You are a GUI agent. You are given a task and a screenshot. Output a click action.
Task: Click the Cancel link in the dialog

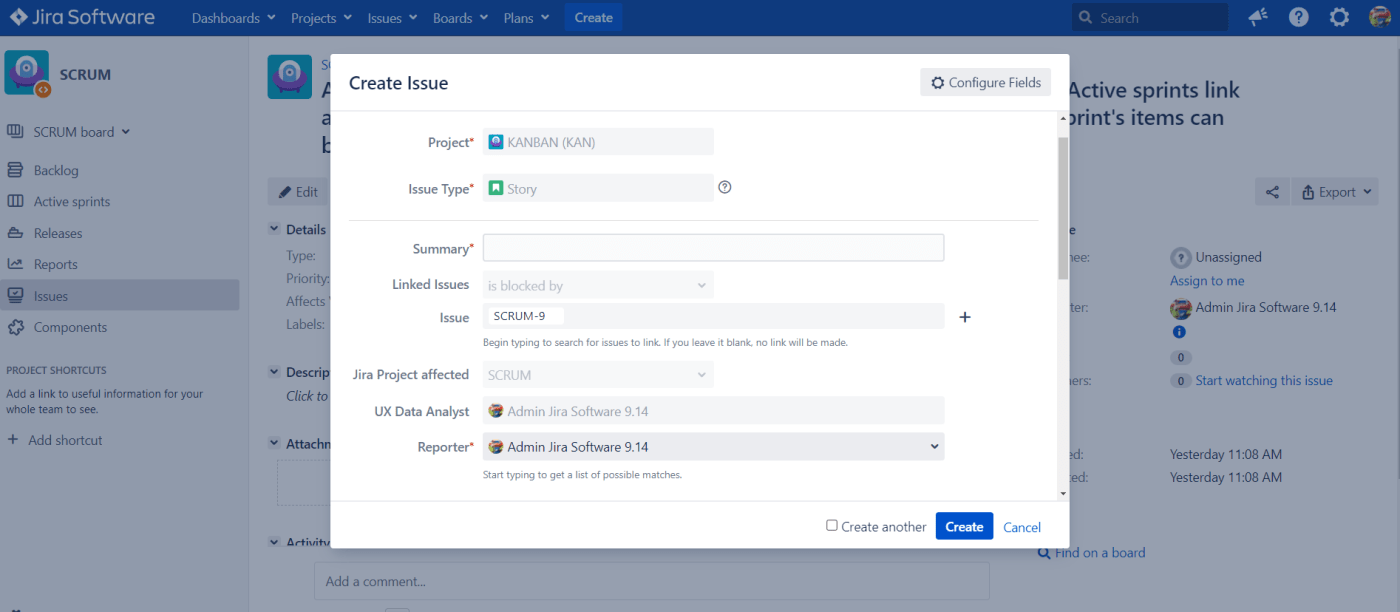1022,527
